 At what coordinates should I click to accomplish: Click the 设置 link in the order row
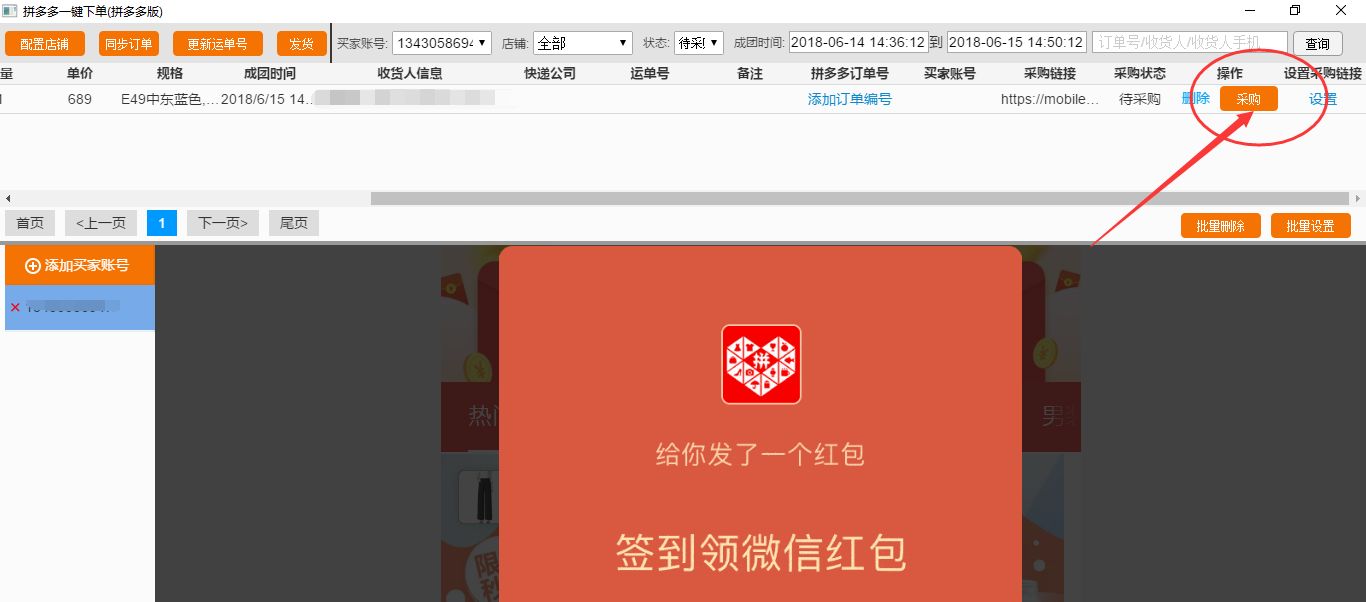pyautogui.click(x=1323, y=99)
